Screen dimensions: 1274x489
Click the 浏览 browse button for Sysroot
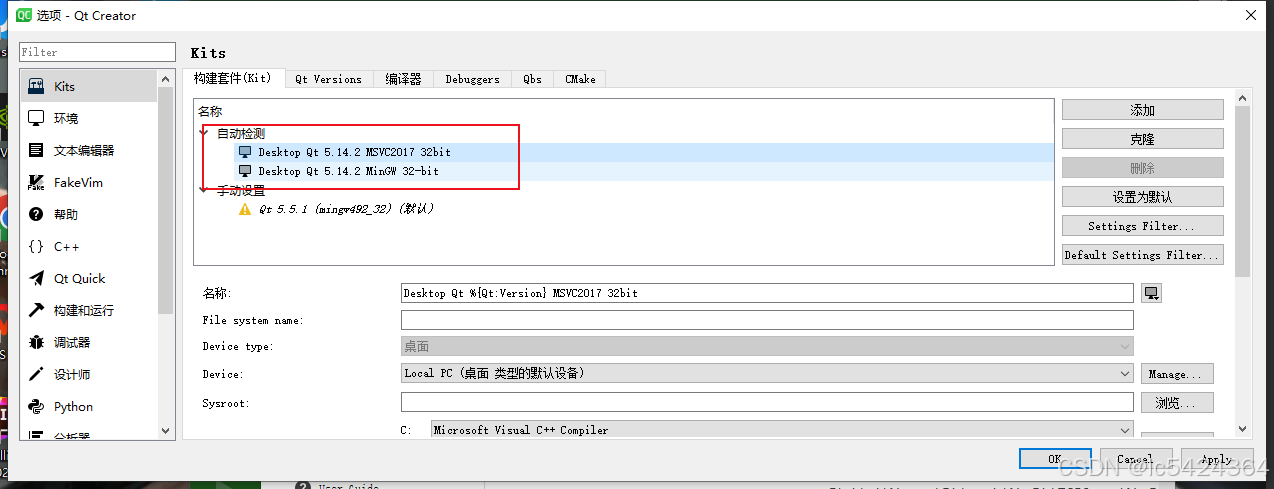click(1177, 403)
